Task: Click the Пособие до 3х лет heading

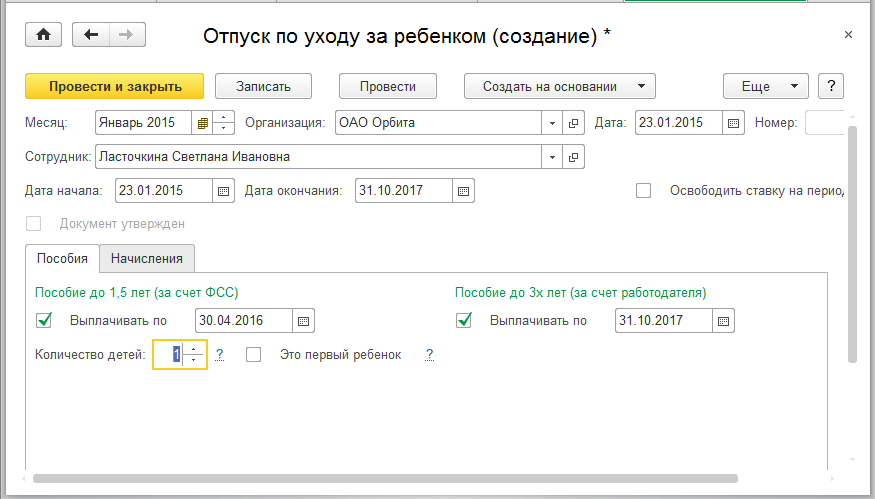Action: click(x=581, y=292)
